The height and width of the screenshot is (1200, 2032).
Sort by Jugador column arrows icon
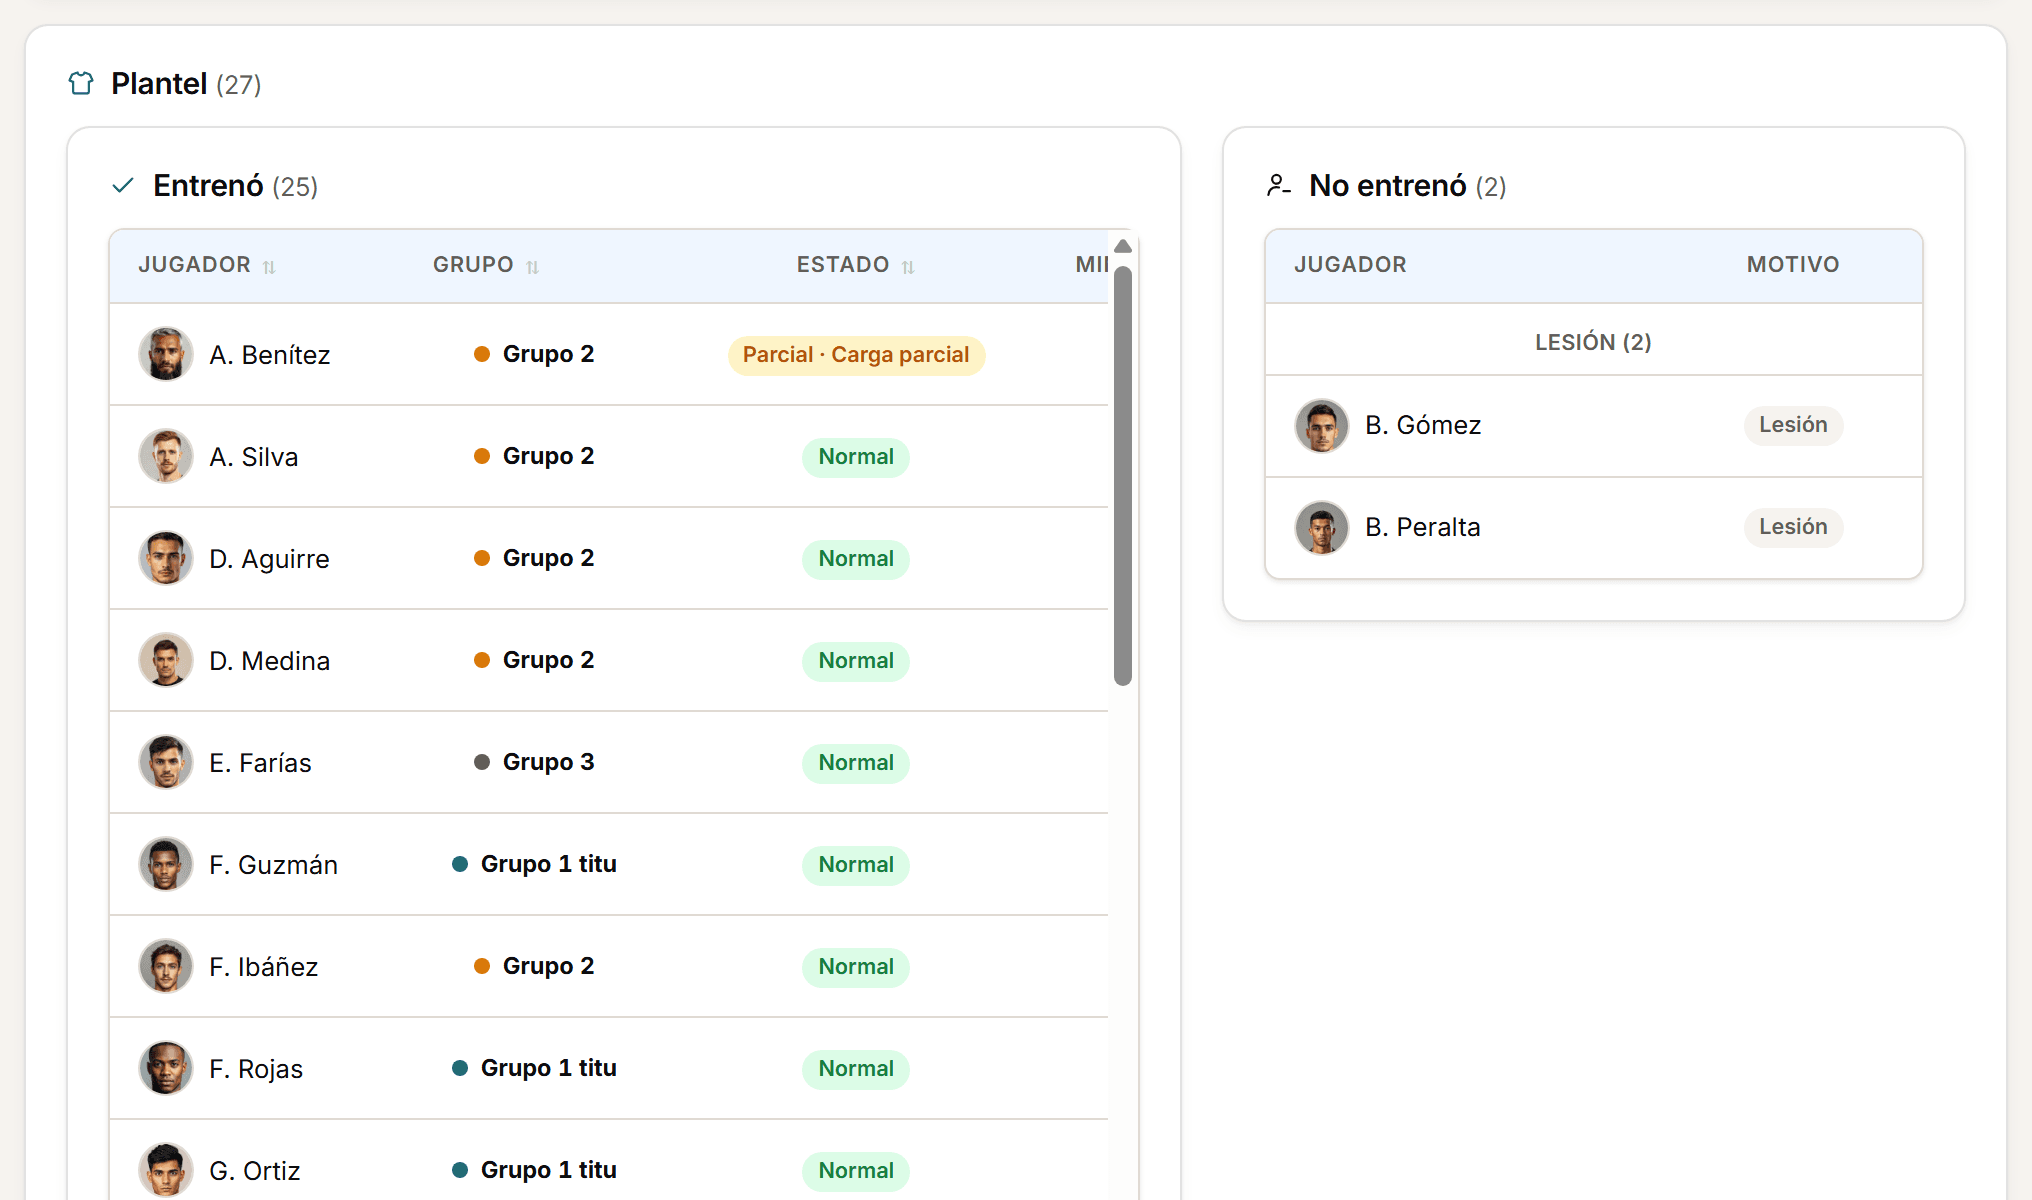tap(269, 267)
